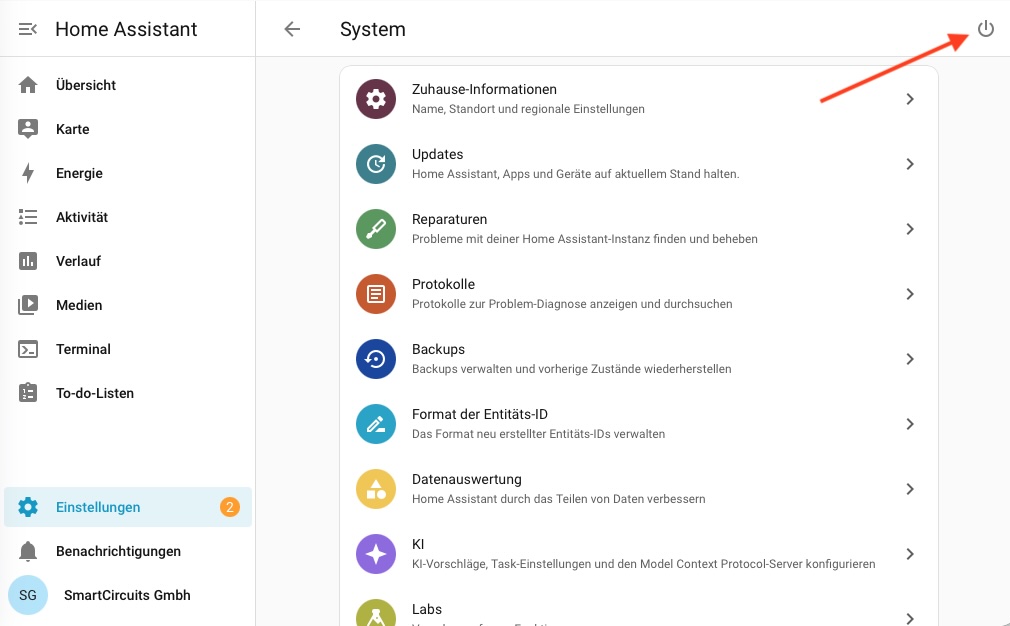The width and height of the screenshot is (1010, 626).
Task: Open Format der Entitäts-ID chevron
Action: pos(910,424)
